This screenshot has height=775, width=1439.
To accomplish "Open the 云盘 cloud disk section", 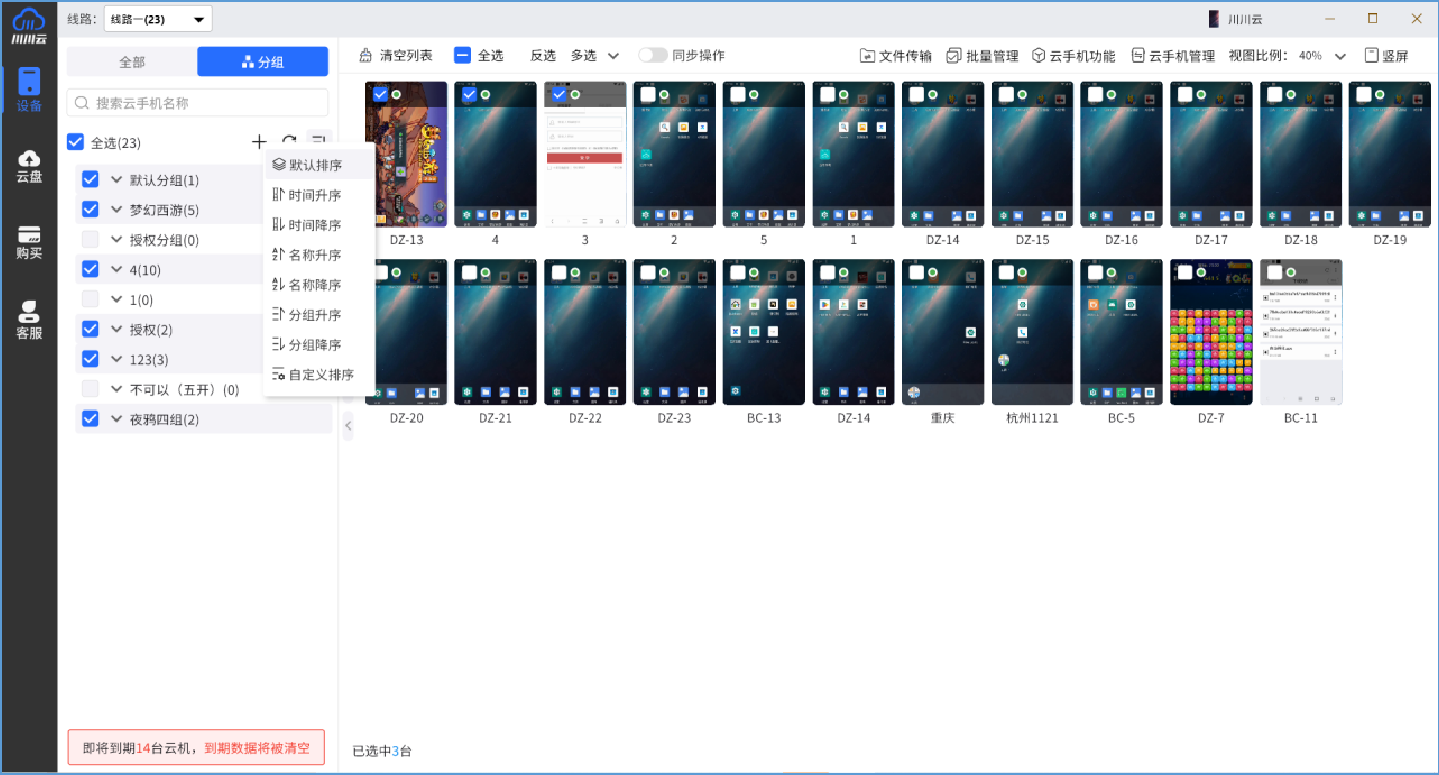I will [x=29, y=170].
